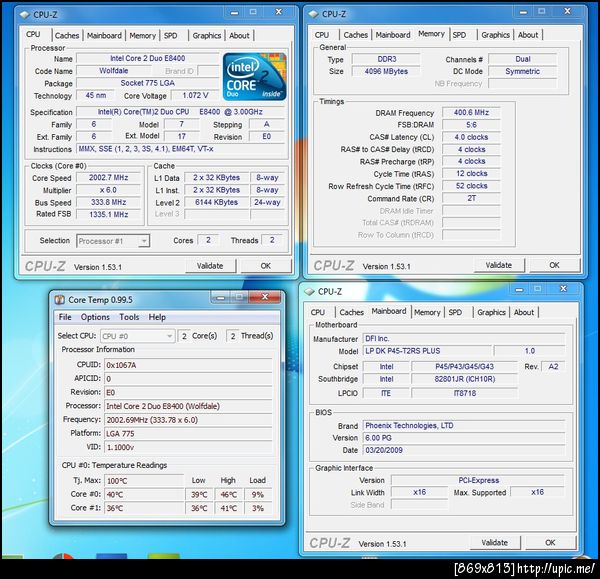
Task: Click the Core Speed value 2002.7 MHz
Action: click(x=109, y=178)
